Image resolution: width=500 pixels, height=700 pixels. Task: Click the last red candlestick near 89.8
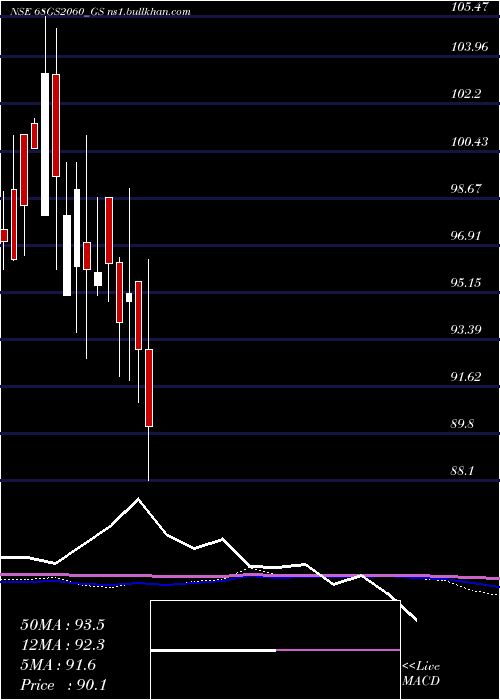pyautogui.click(x=149, y=388)
